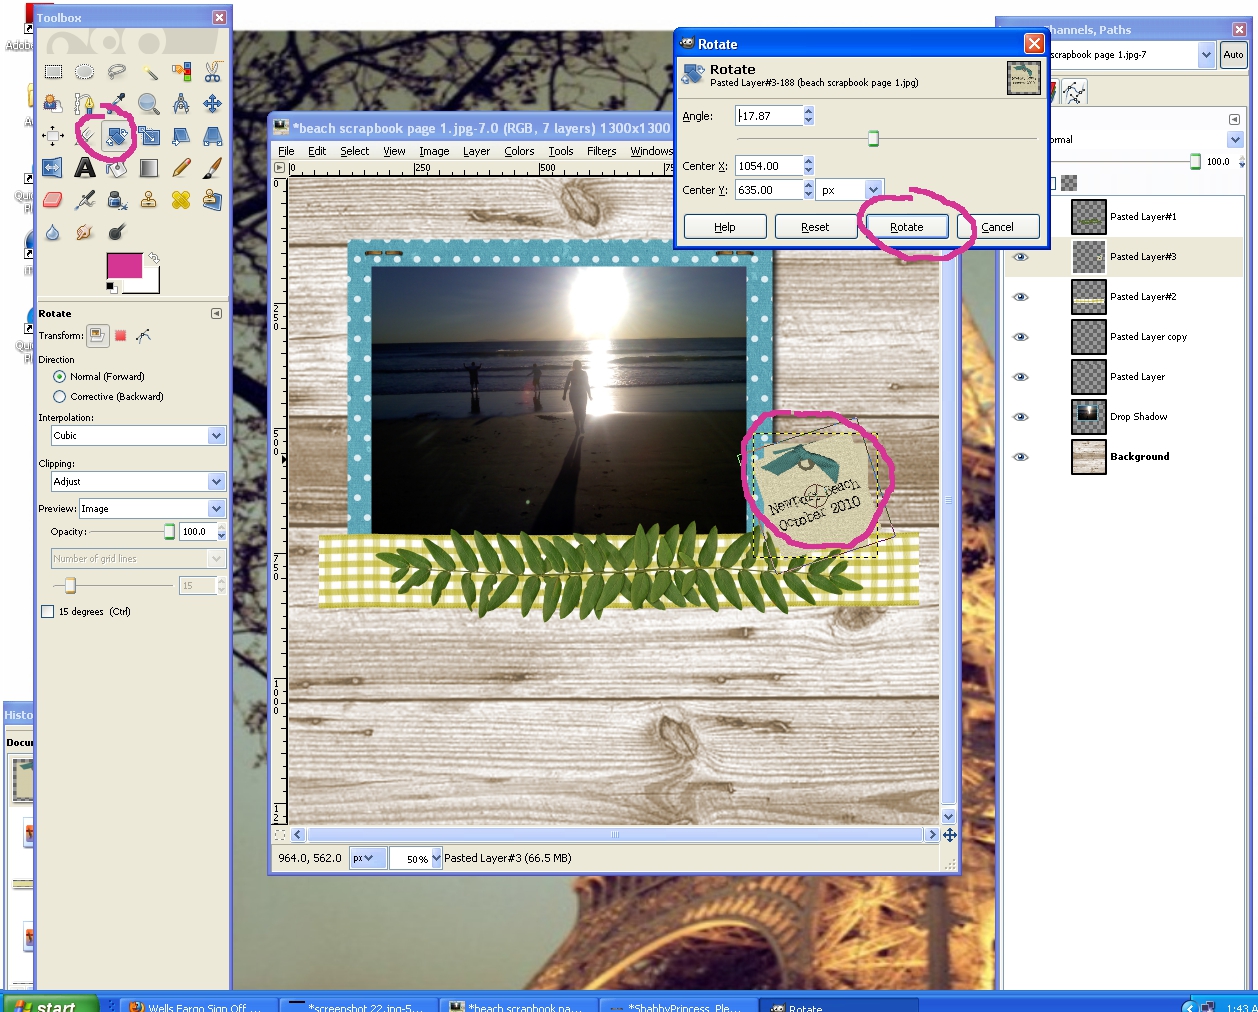Click the foreground pink color swatch
The image size is (1258, 1012).
[x=124, y=264]
